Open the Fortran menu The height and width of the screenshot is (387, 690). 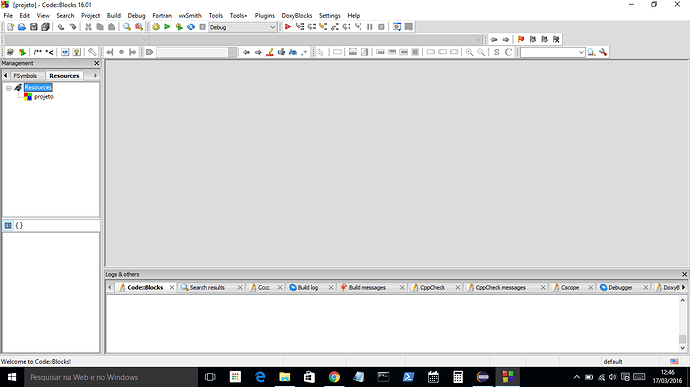[162, 15]
